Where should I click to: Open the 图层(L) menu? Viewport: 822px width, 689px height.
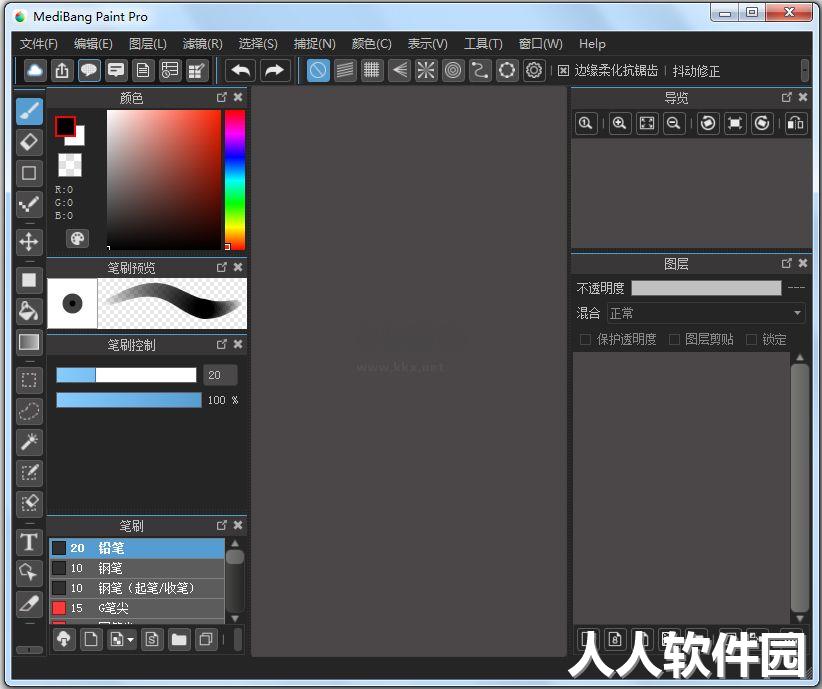(148, 44)
